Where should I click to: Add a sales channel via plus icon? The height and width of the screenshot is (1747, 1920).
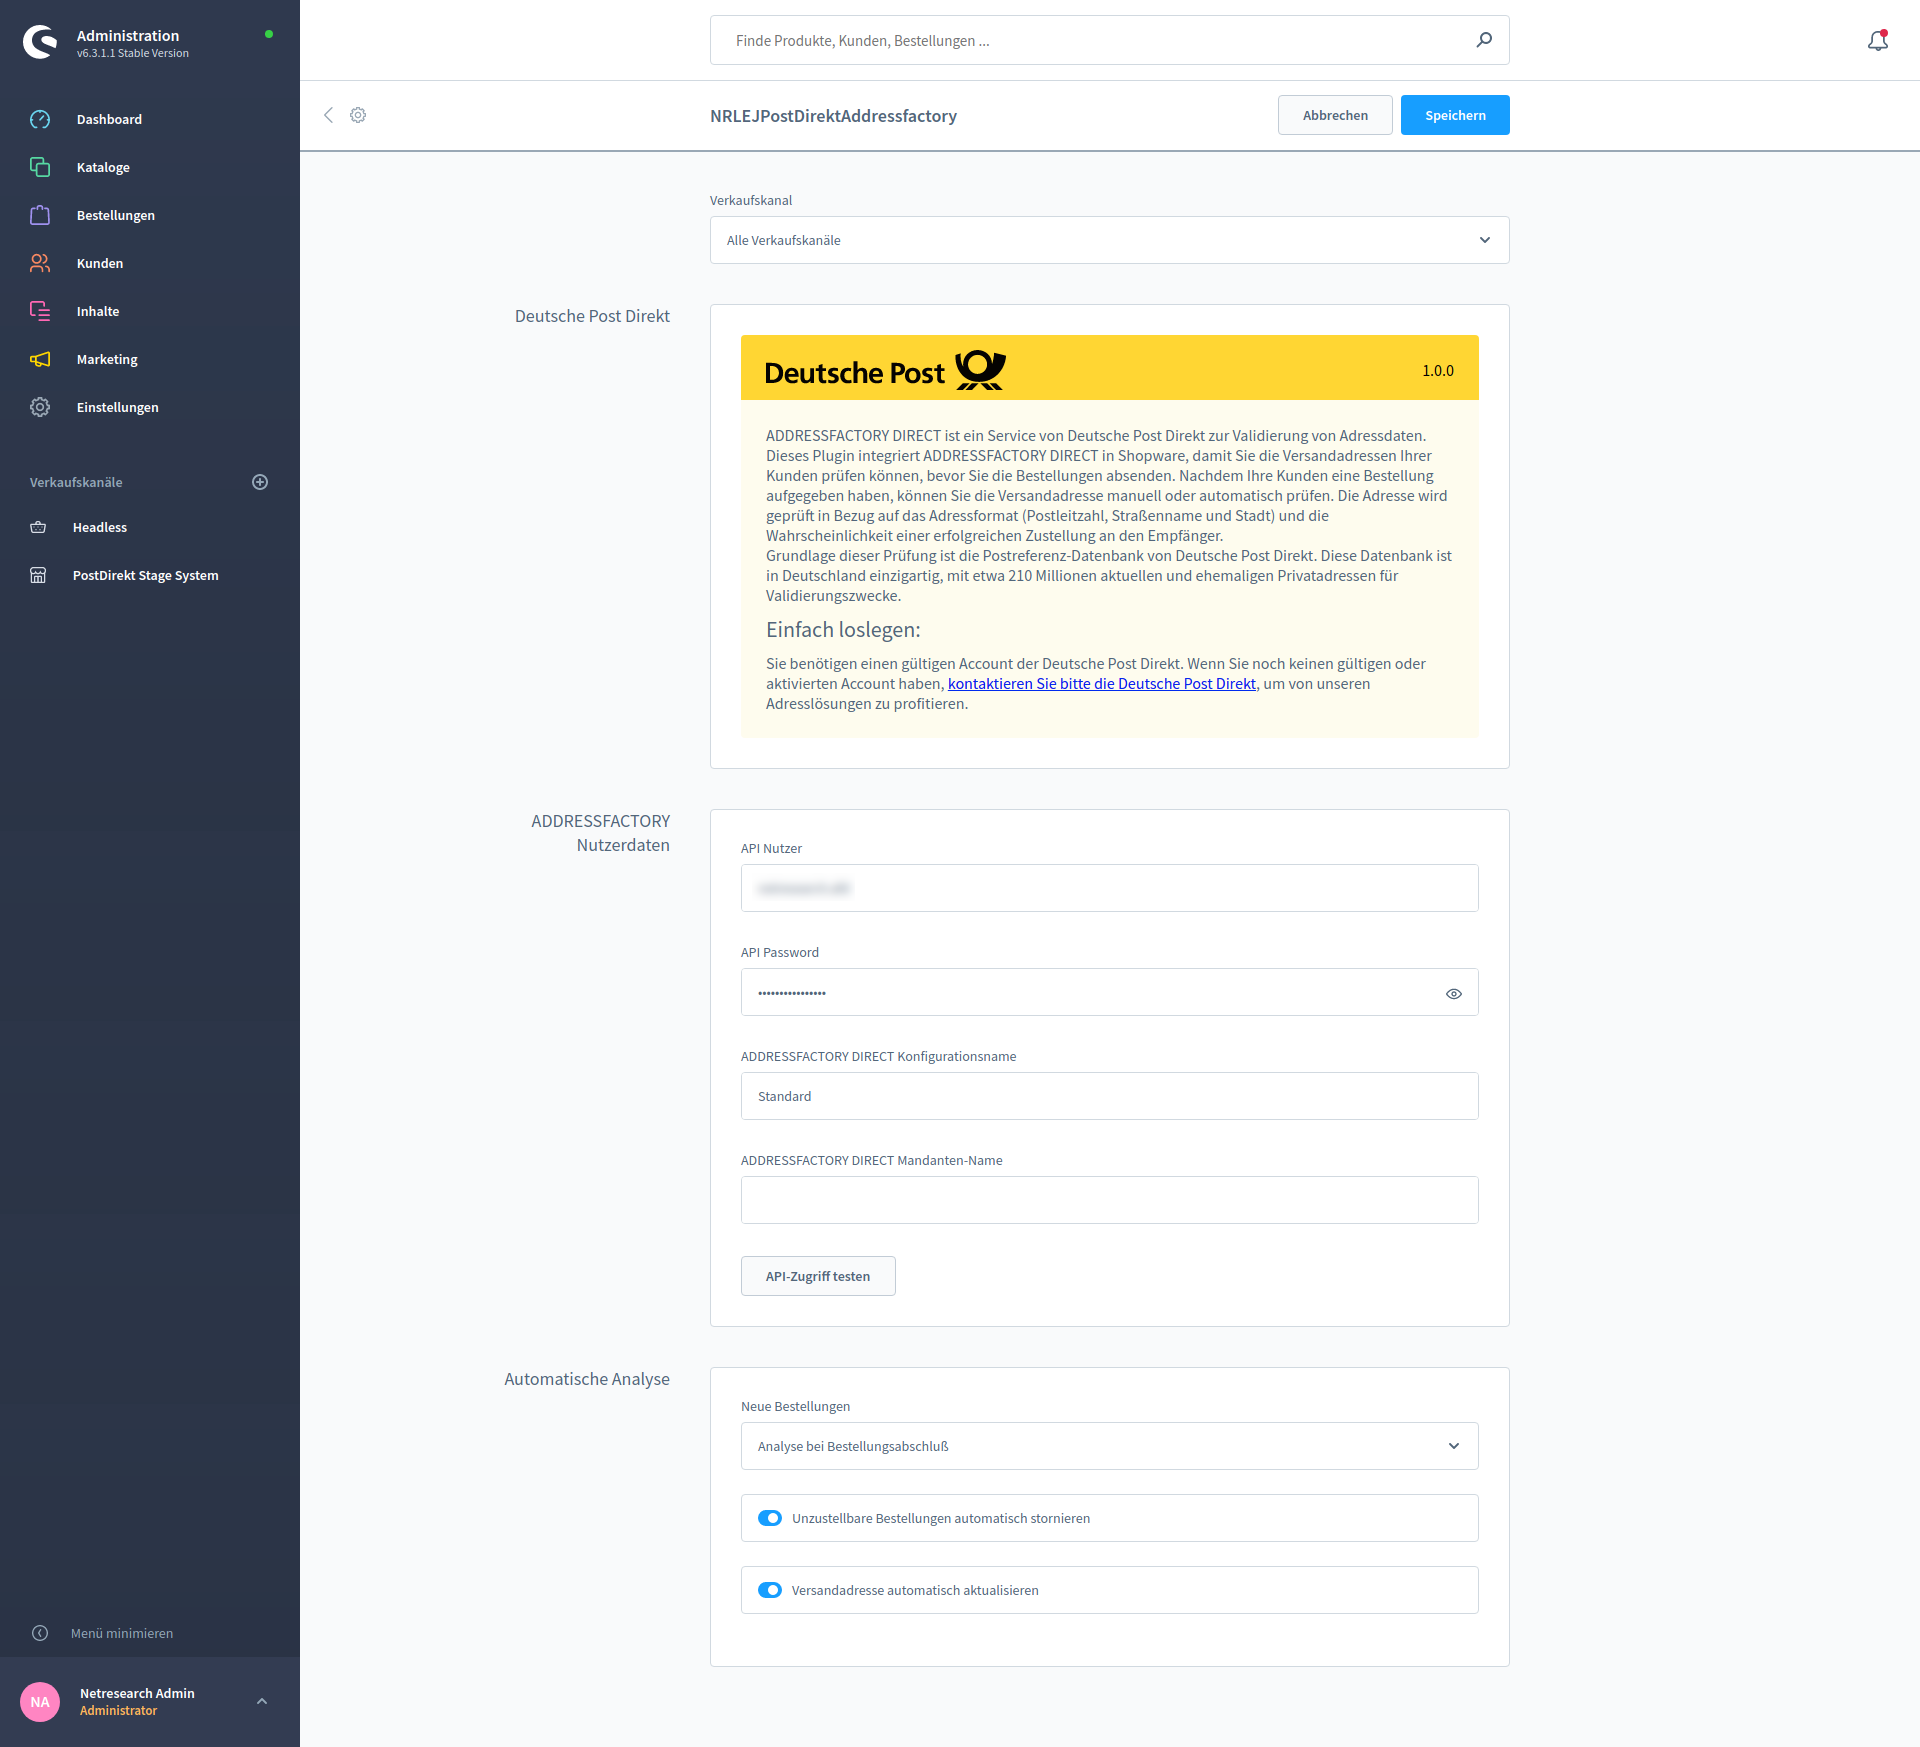tap(260, 482)
